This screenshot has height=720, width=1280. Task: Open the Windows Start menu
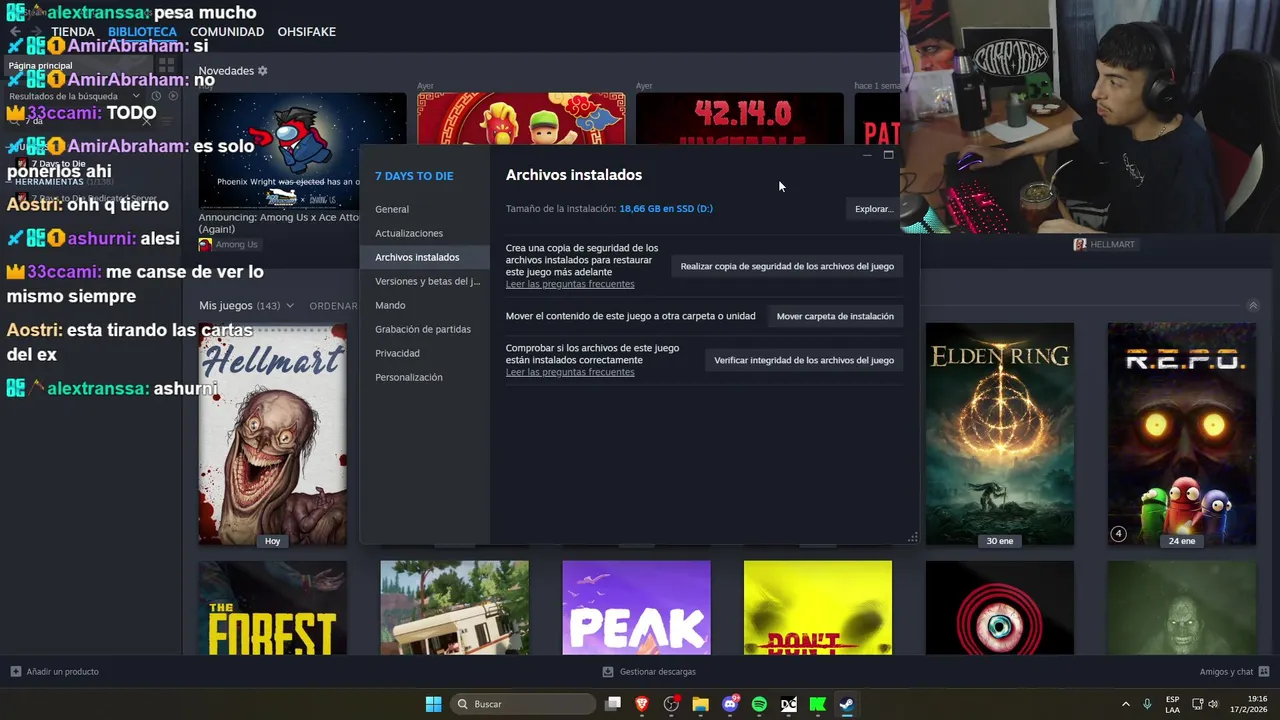[x=433, y=704]
